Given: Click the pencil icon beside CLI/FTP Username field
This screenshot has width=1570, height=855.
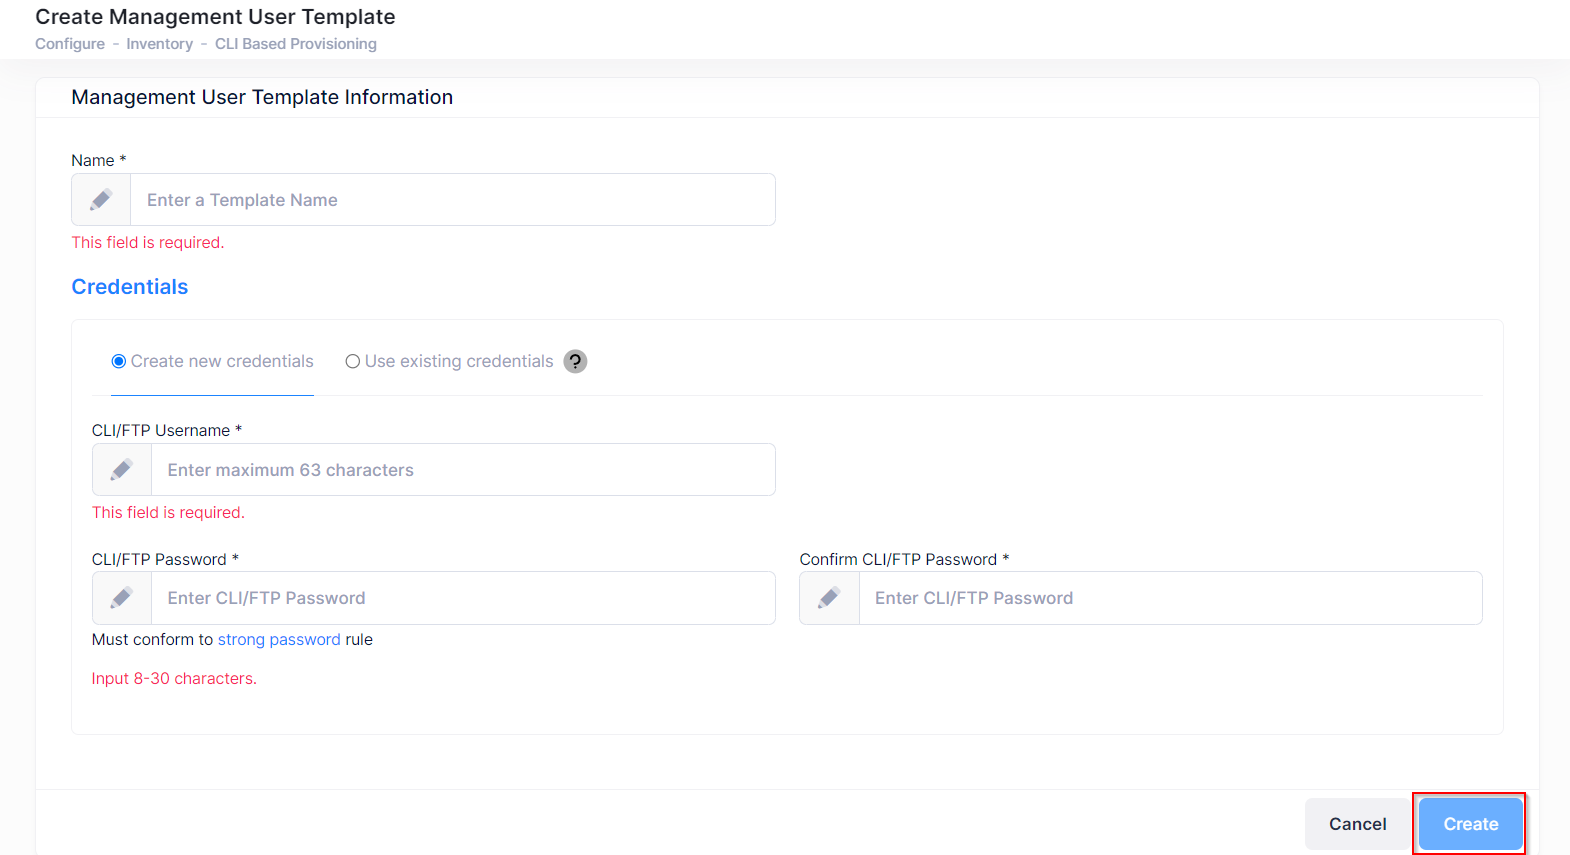Looking at the screenshot, I should 122,470.
